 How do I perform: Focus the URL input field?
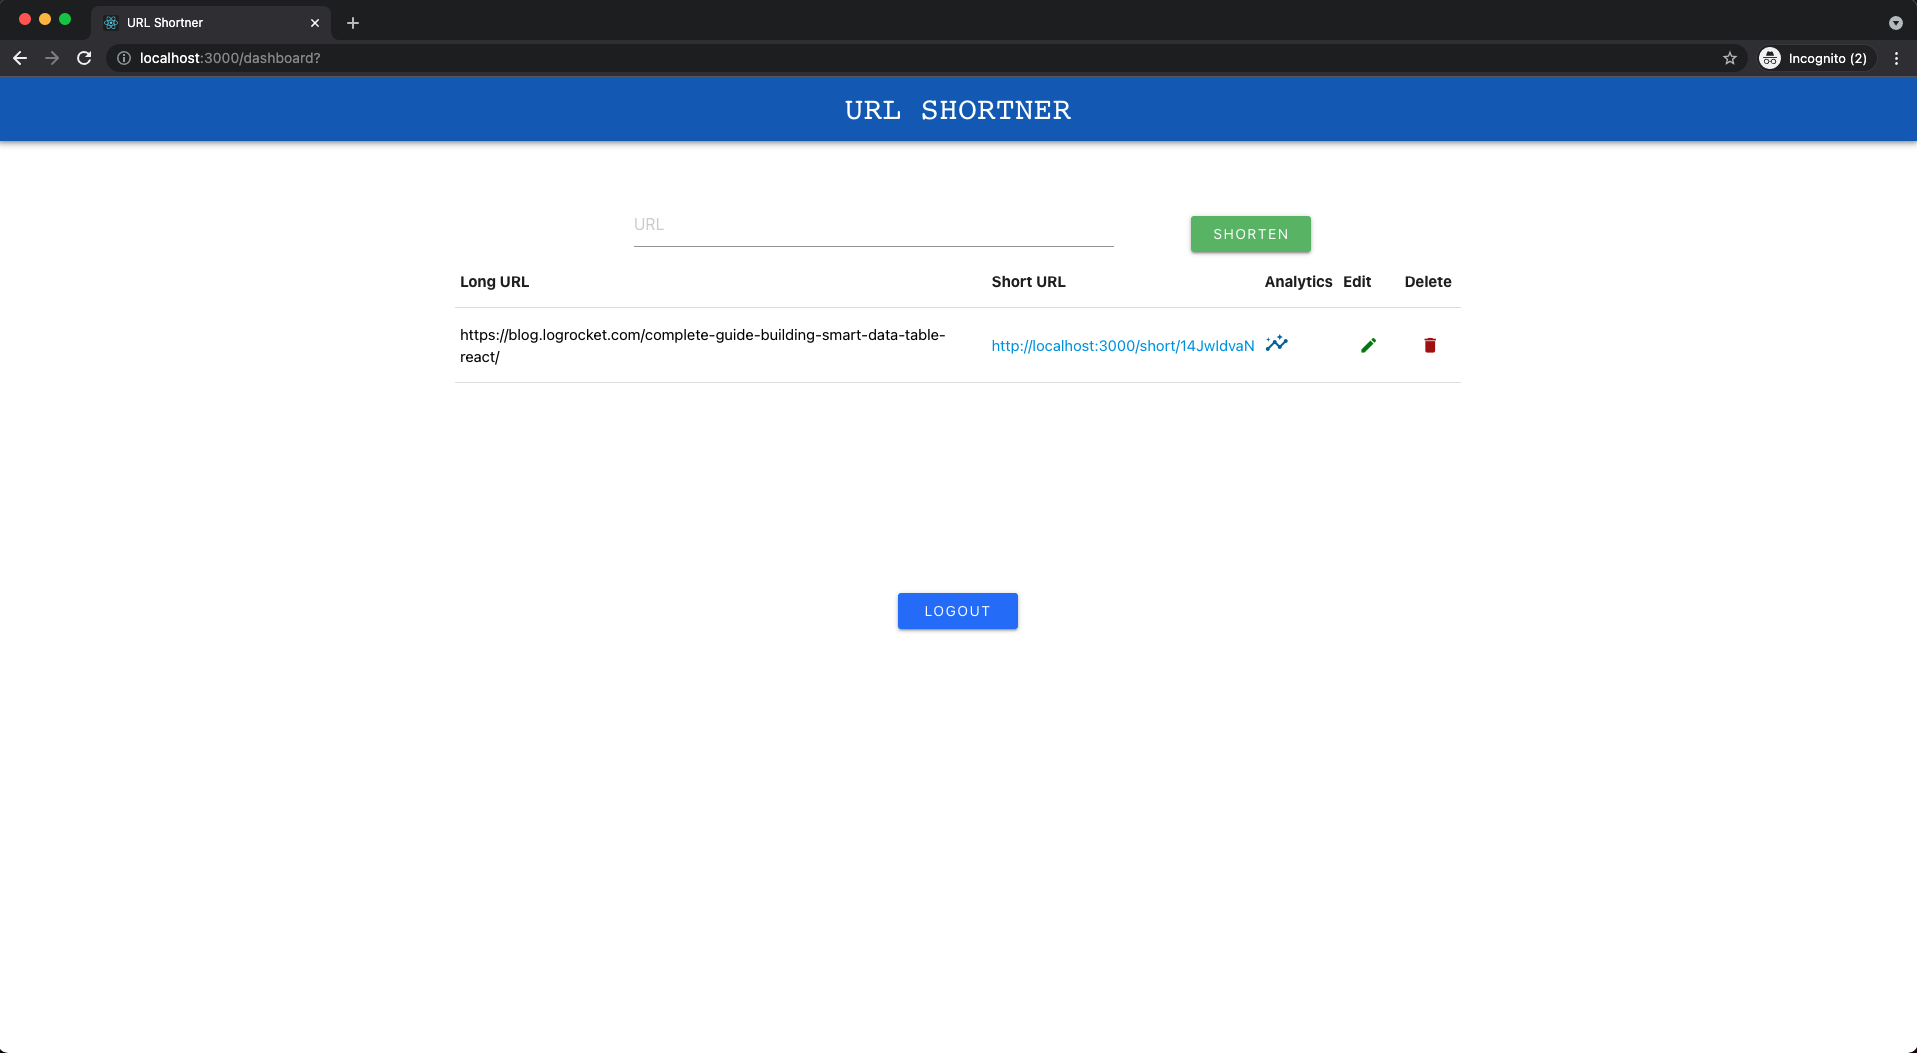(x=873, y=224)
